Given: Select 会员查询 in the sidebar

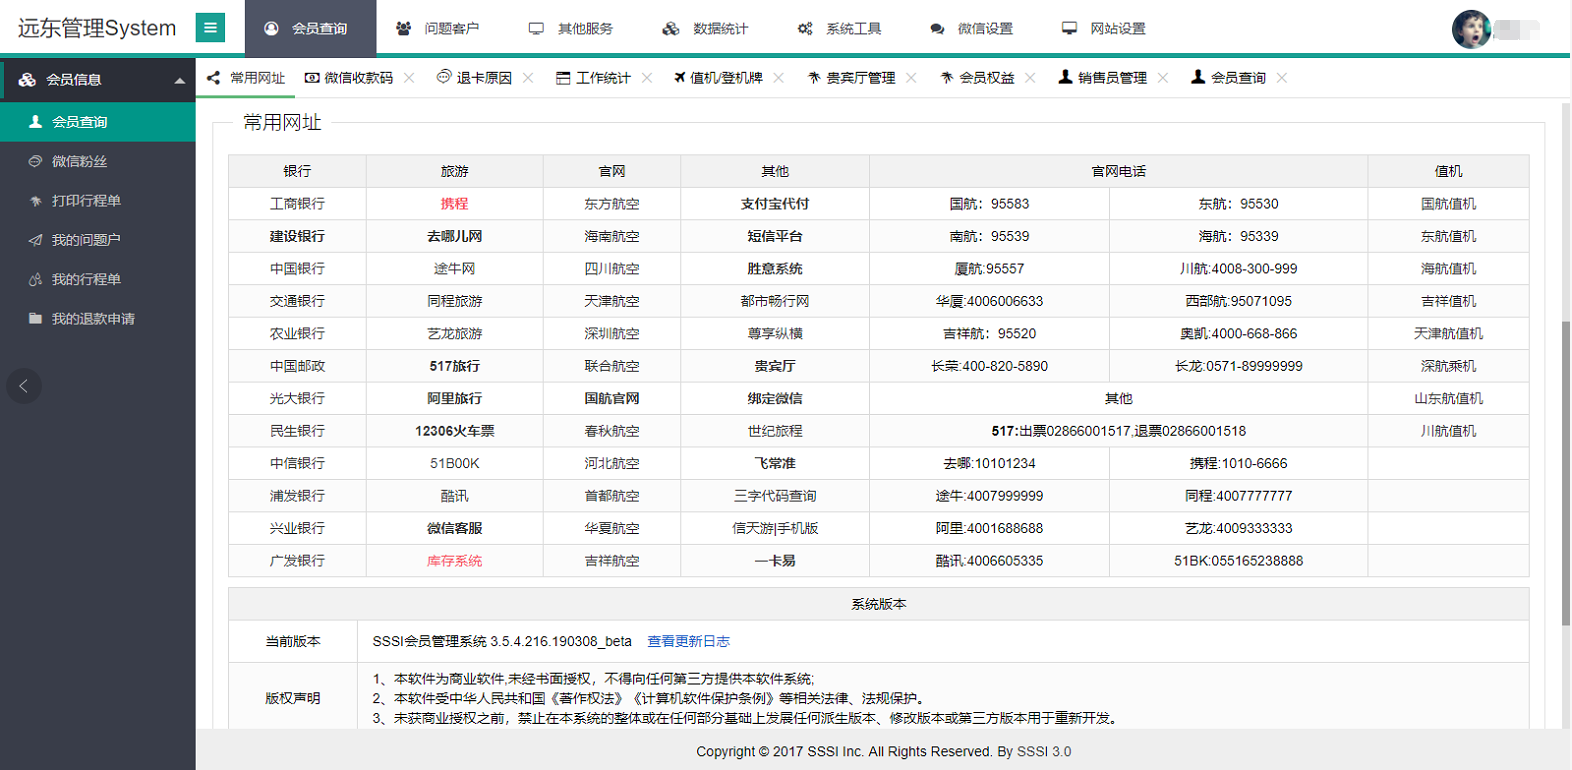Looking at the screenshot, I should coord(98,122).
